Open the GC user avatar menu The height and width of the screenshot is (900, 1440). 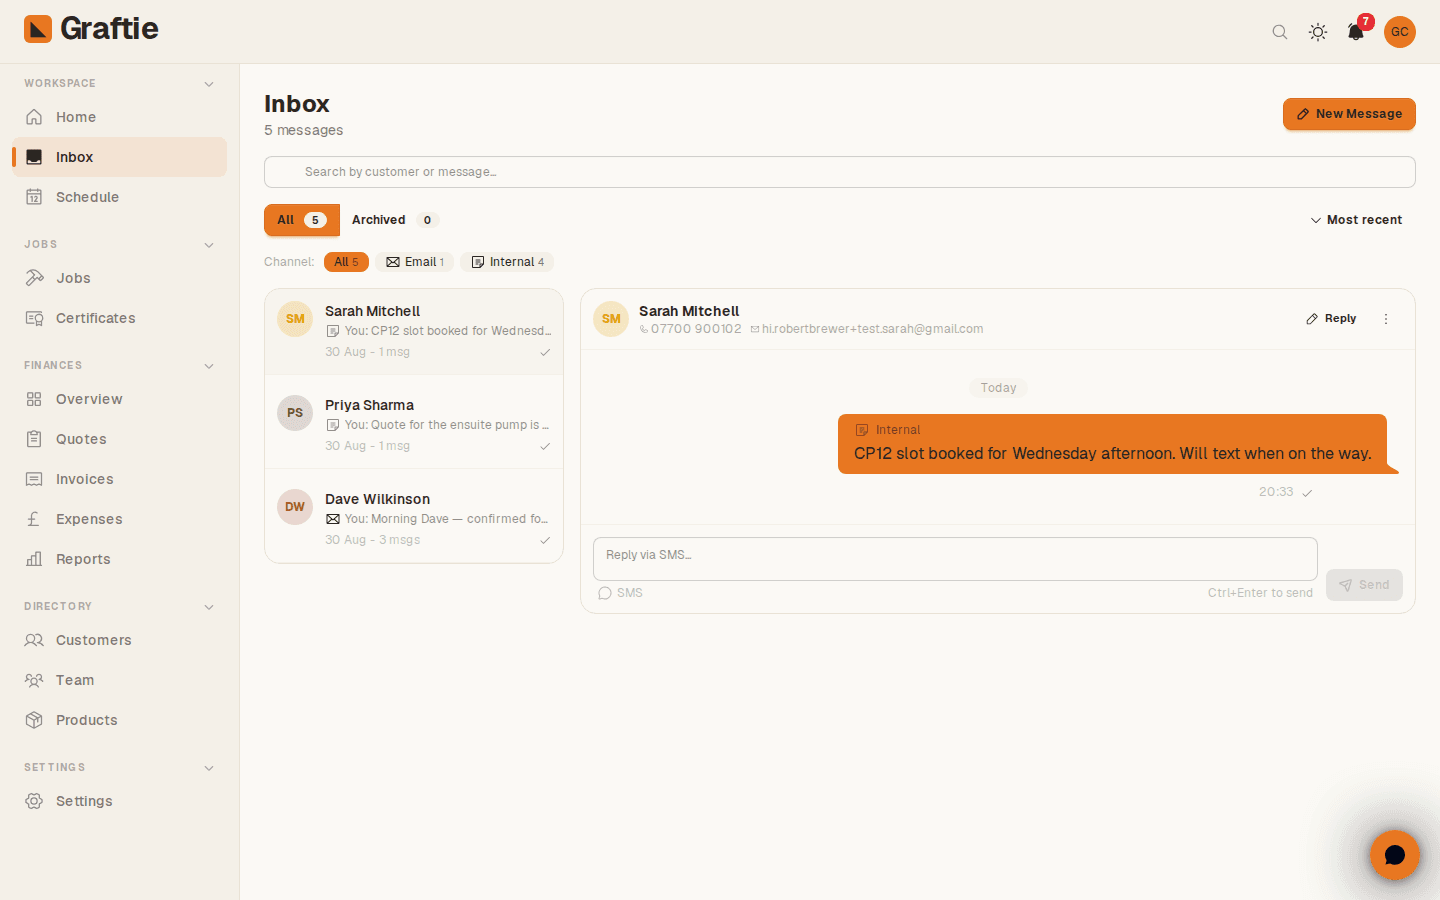pos(1400,32)
